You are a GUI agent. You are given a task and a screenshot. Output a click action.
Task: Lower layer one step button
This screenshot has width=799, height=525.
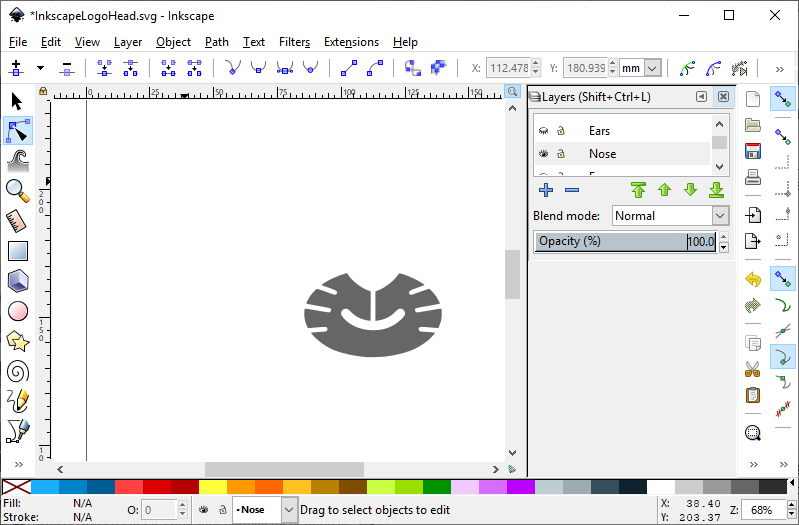pos(690,190)
